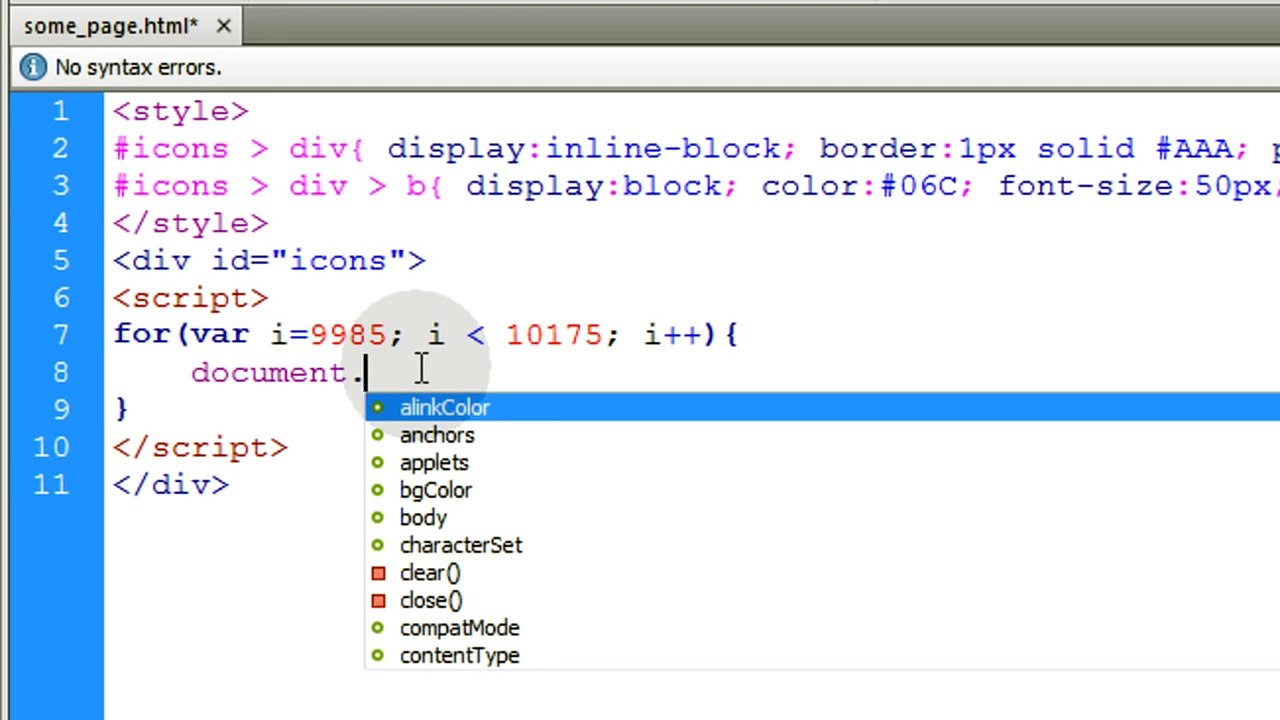1280x720 pixels.
Task: Click the word "document" on line 8
Action: pos(269,373)
